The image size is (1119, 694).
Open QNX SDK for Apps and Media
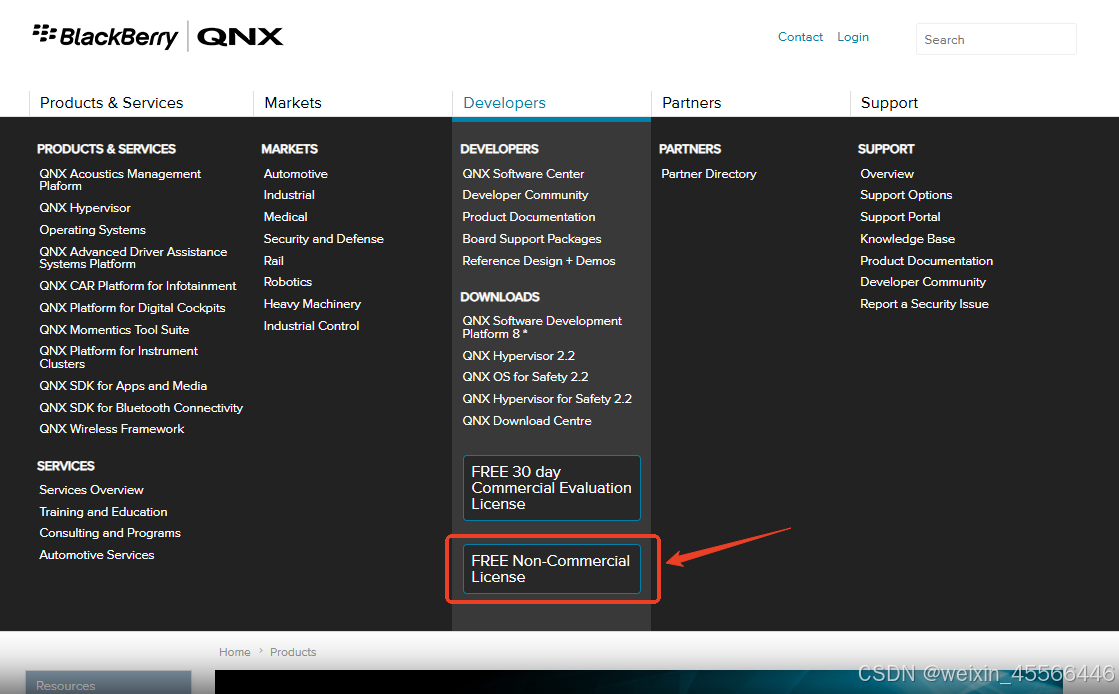pyautogui.click(x=123, y=386)
